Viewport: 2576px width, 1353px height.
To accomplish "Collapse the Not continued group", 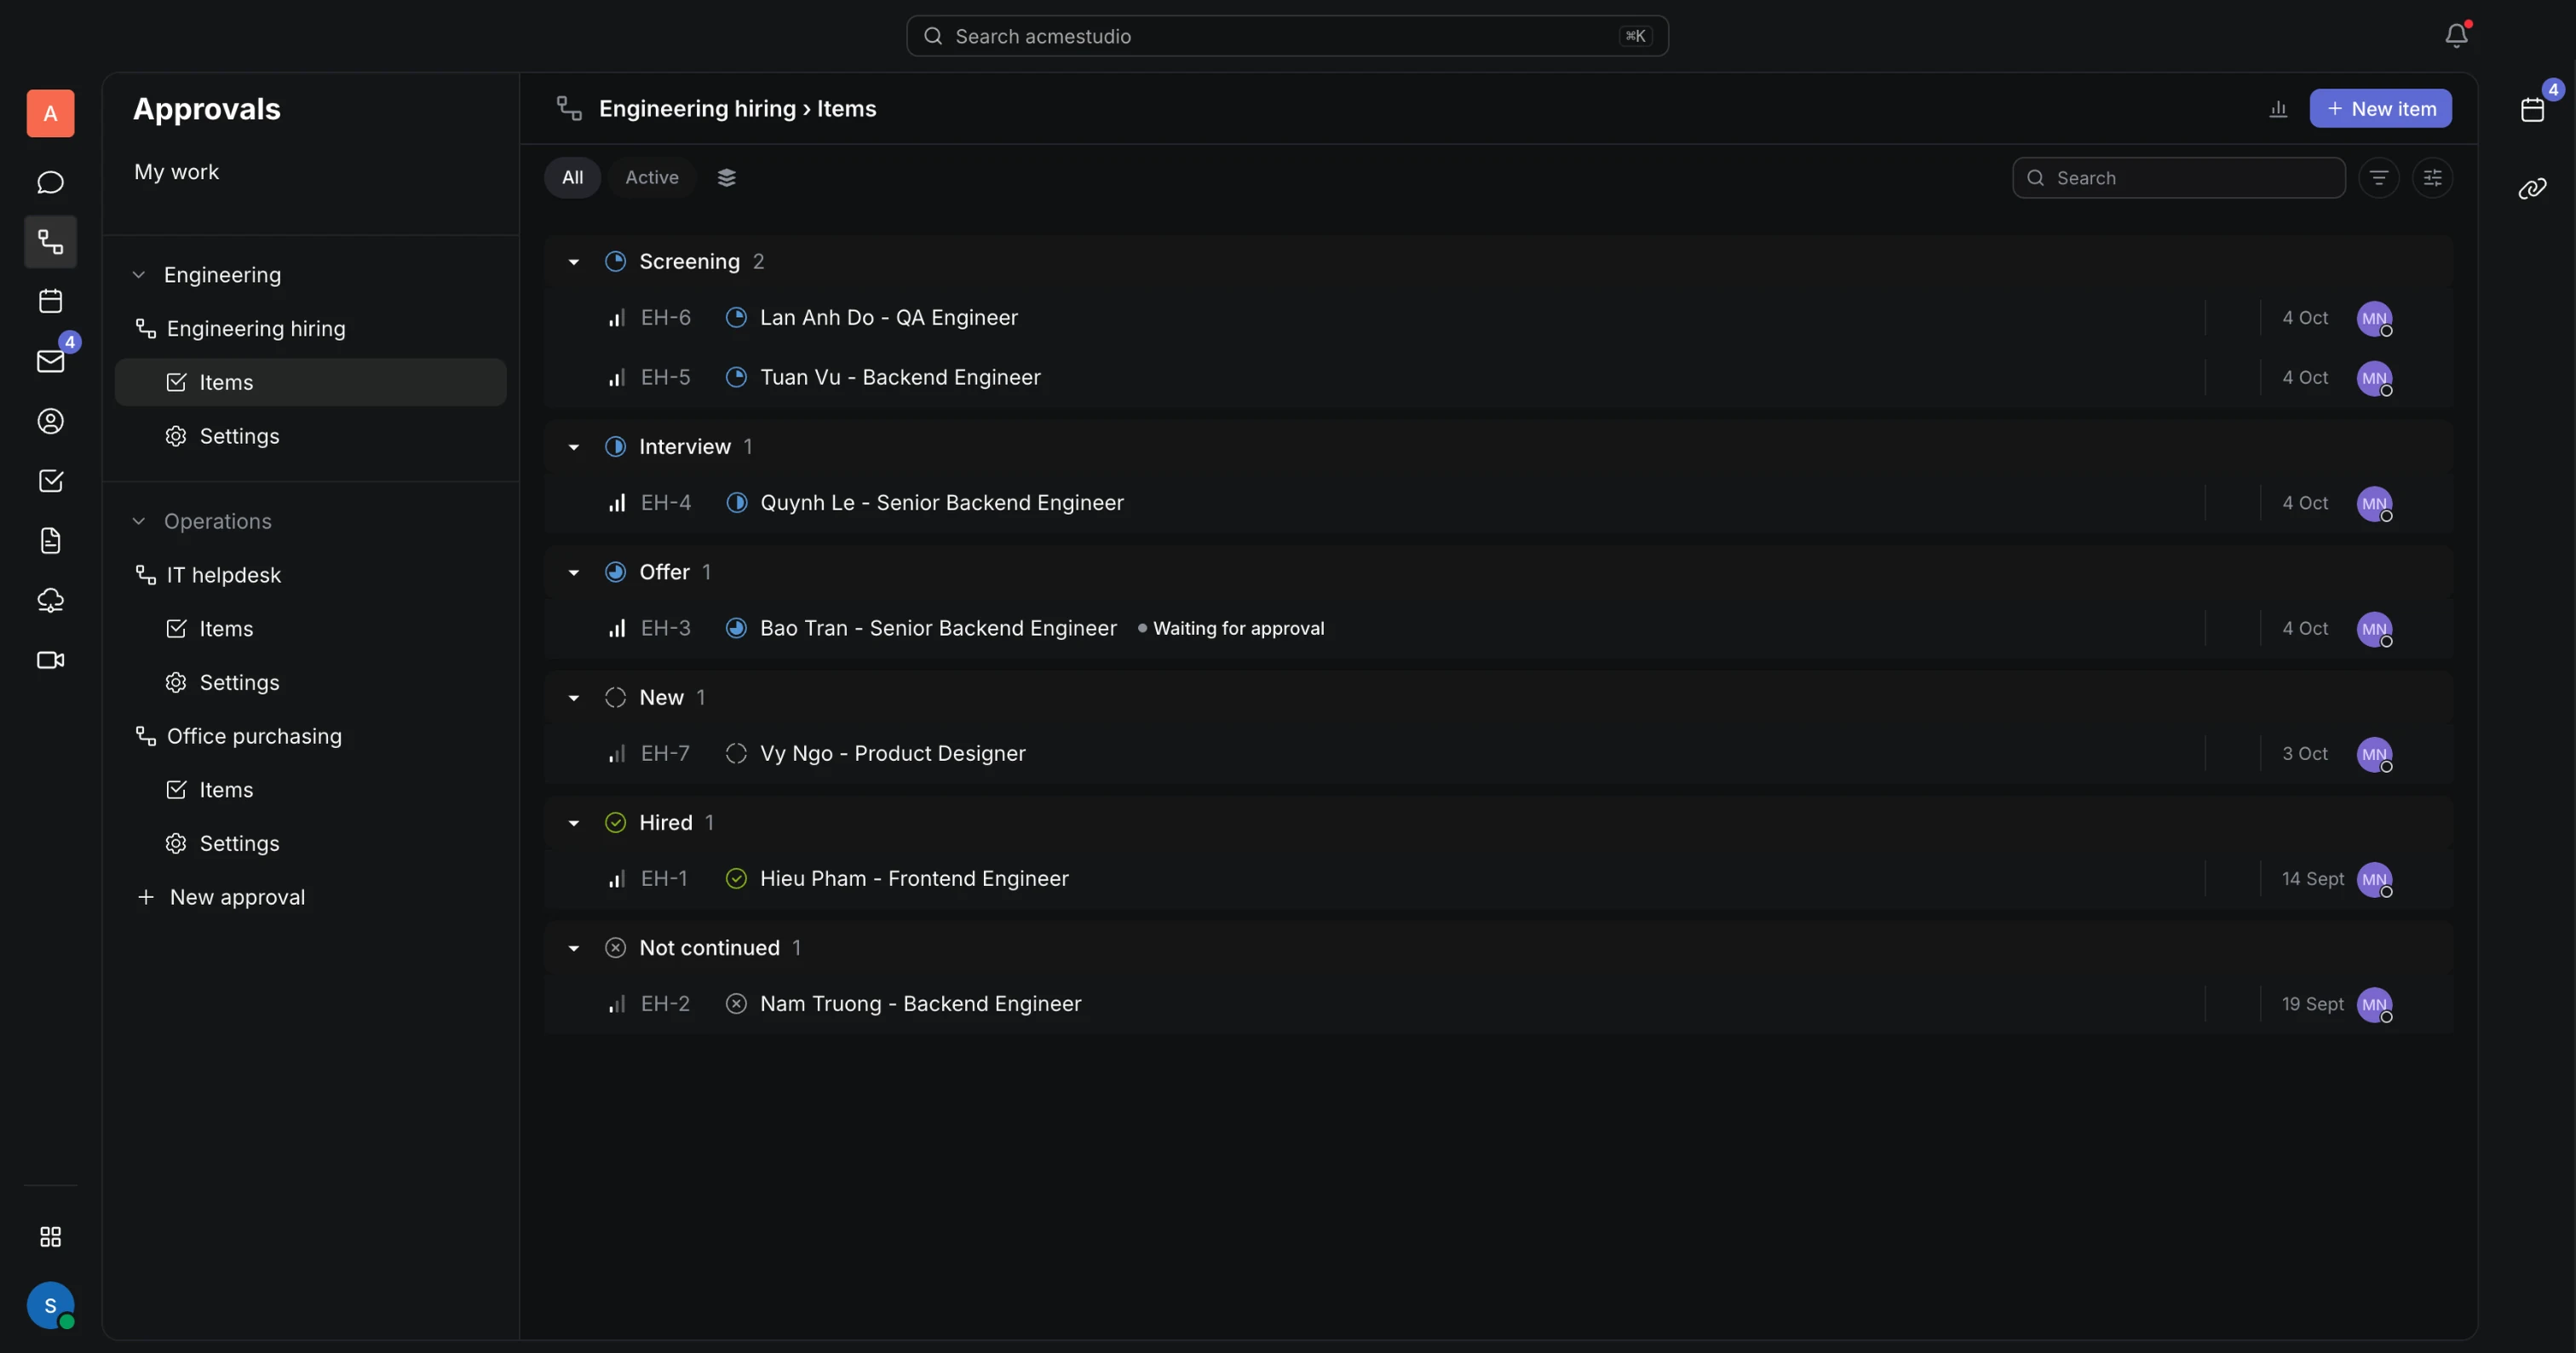I will [x=574, y=948].
